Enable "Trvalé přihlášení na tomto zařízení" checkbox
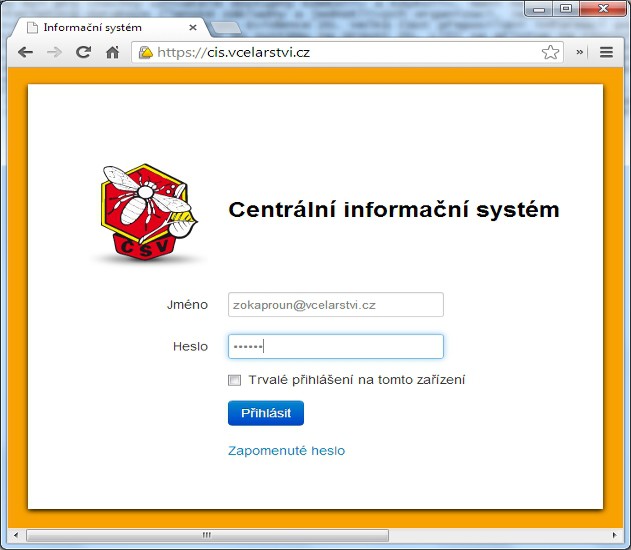The height and width of the screenshot is (550, 631). pos(235,380)
